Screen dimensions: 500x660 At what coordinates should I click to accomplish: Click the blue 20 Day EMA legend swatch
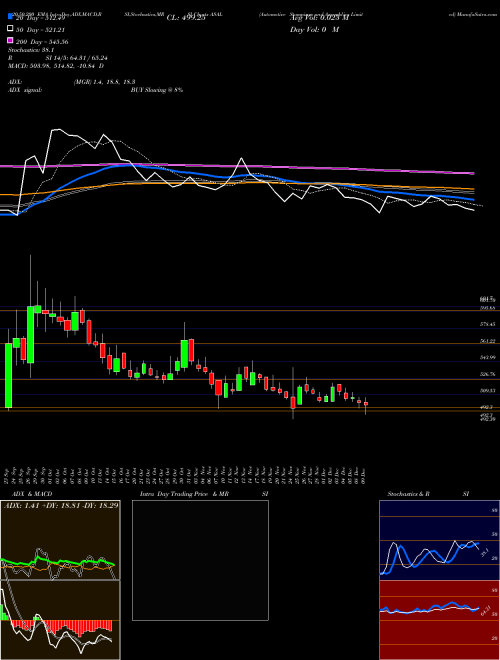click(11, 17)
